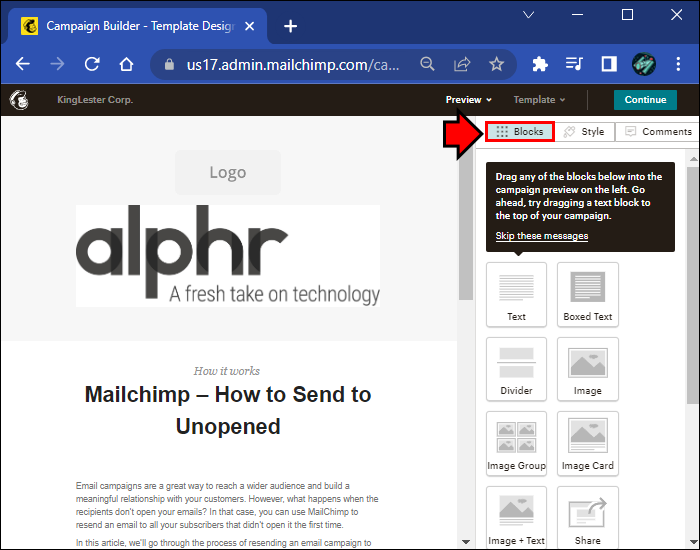Click the address bar URL field

click(293, 65)
